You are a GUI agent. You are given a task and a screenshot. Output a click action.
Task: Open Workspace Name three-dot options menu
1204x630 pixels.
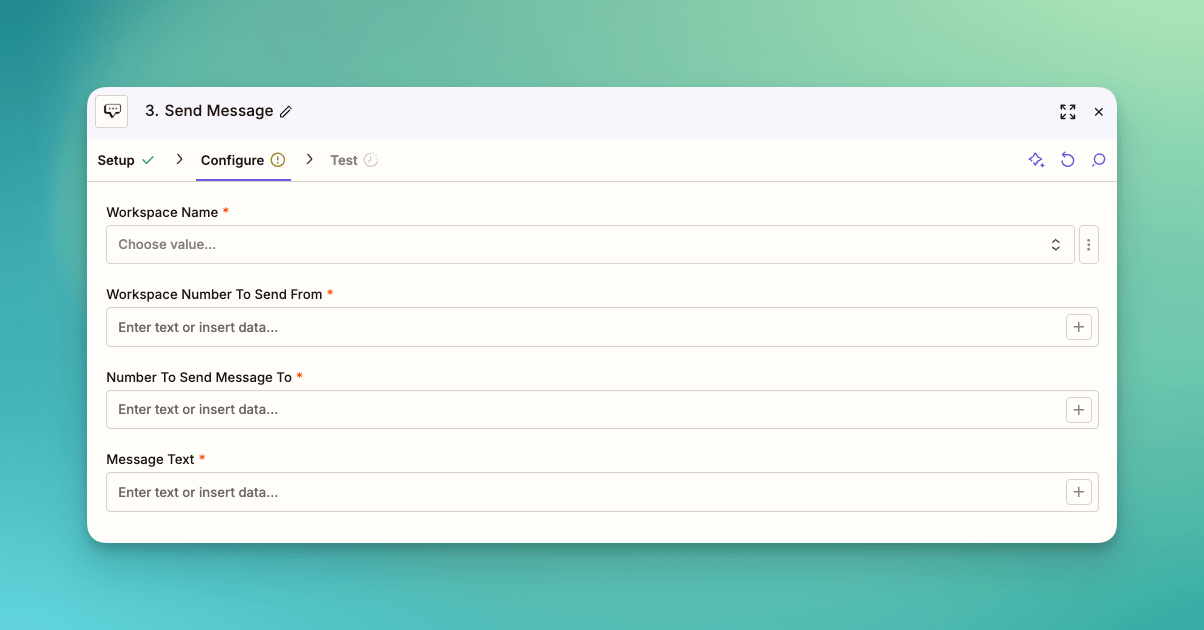pyautogui.click(x=1089, y=245)
